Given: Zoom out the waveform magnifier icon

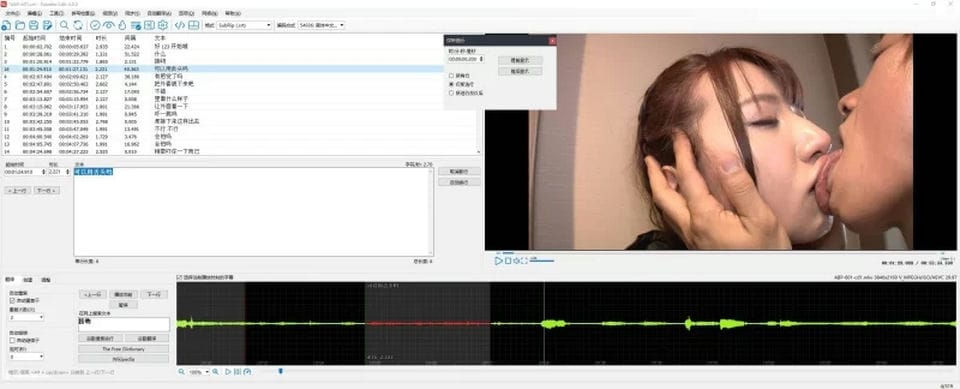Looking at the screenshot, I should (x=181, y=371).
